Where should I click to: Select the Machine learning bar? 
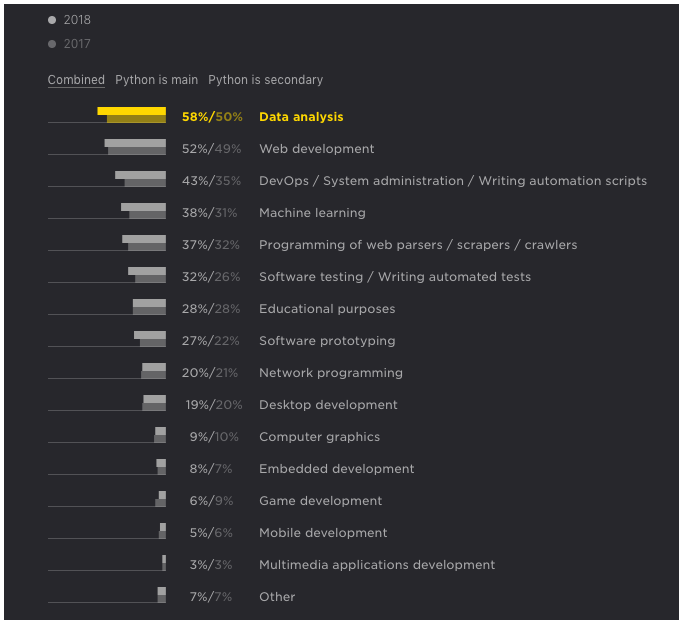(x=144, y=211)
